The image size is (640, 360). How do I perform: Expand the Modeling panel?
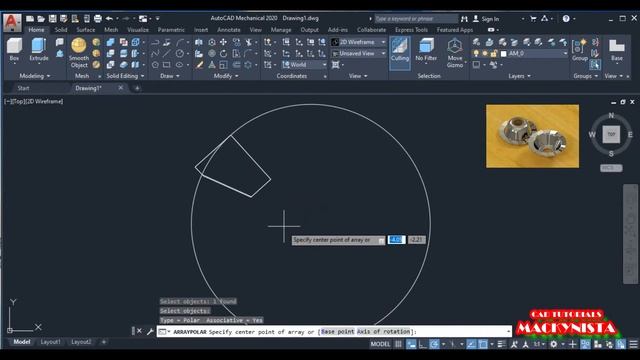35,76
